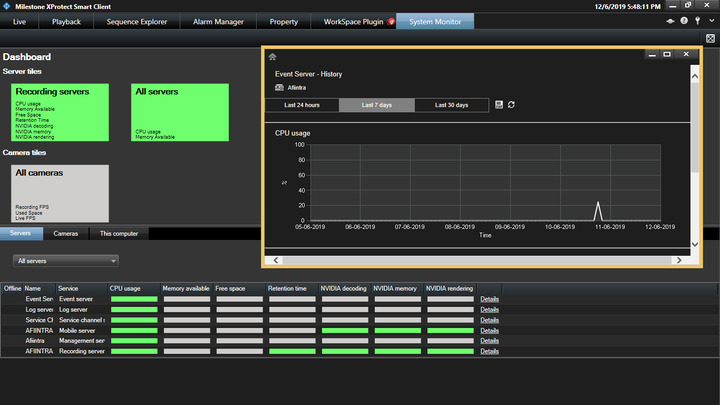Open the Details link for the Log server

(x=489, y=311)
